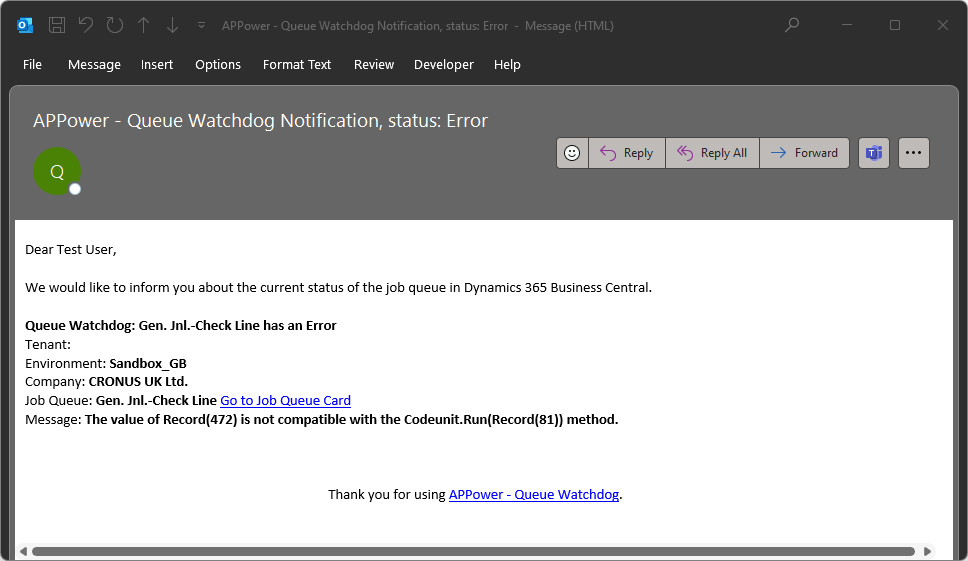Open the Format Text tab
This screenshot has width=968, height=561.
coord(297,64)
